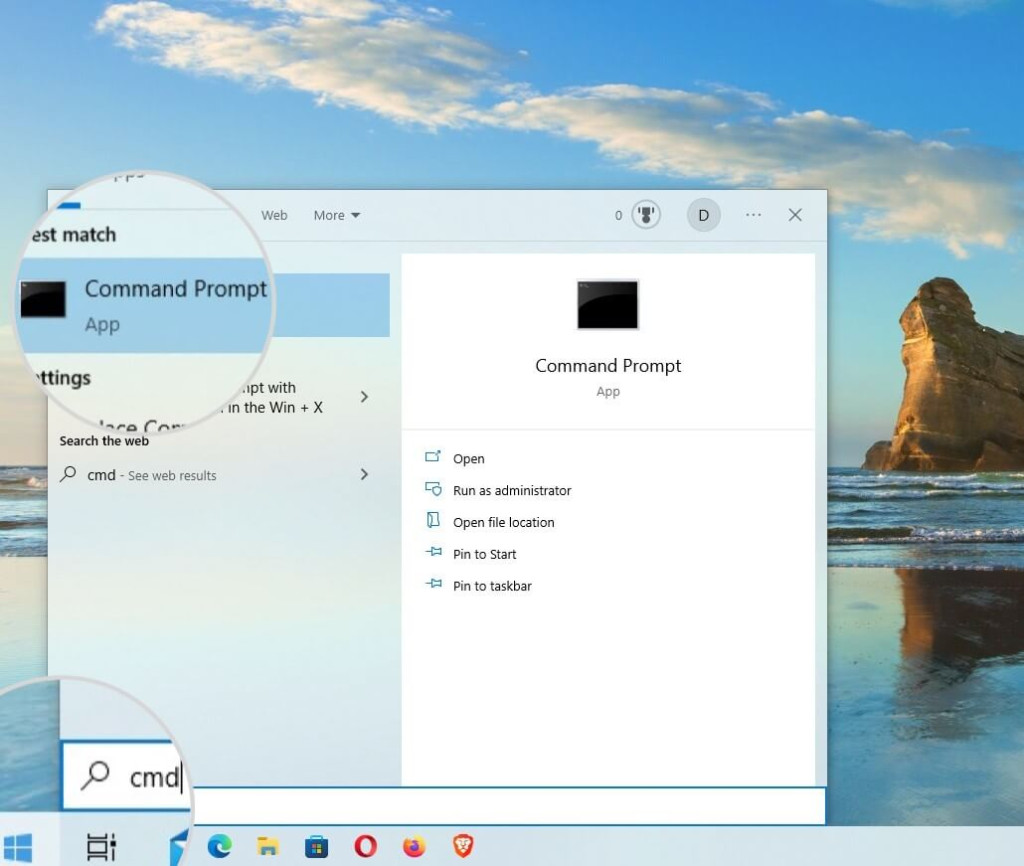
Task: Open File Explorer from the taskbar
Action: click(268, 847)
